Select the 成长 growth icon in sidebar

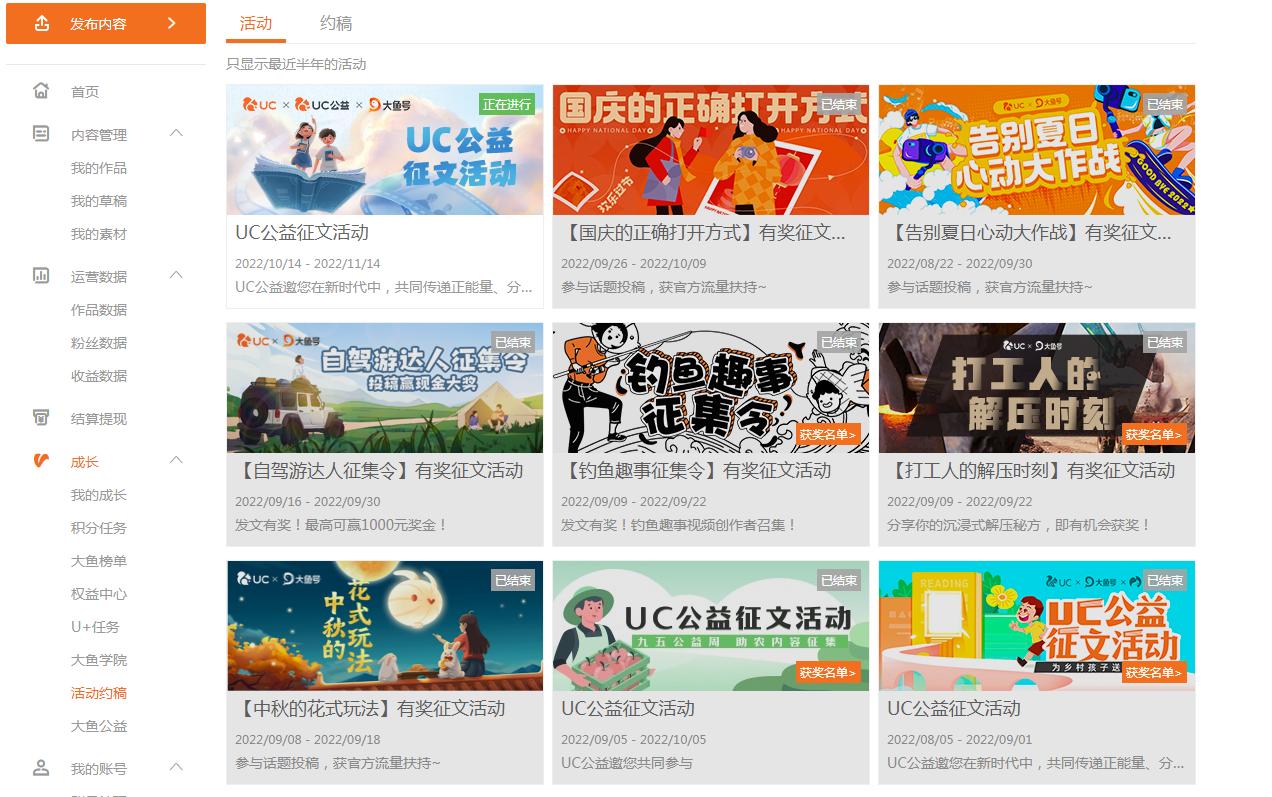pyautogui.click(x=40, y=460)
